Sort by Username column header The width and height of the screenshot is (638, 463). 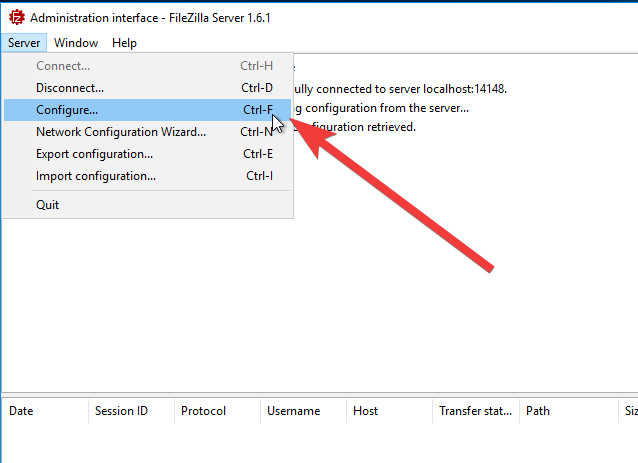click(294, 411)
